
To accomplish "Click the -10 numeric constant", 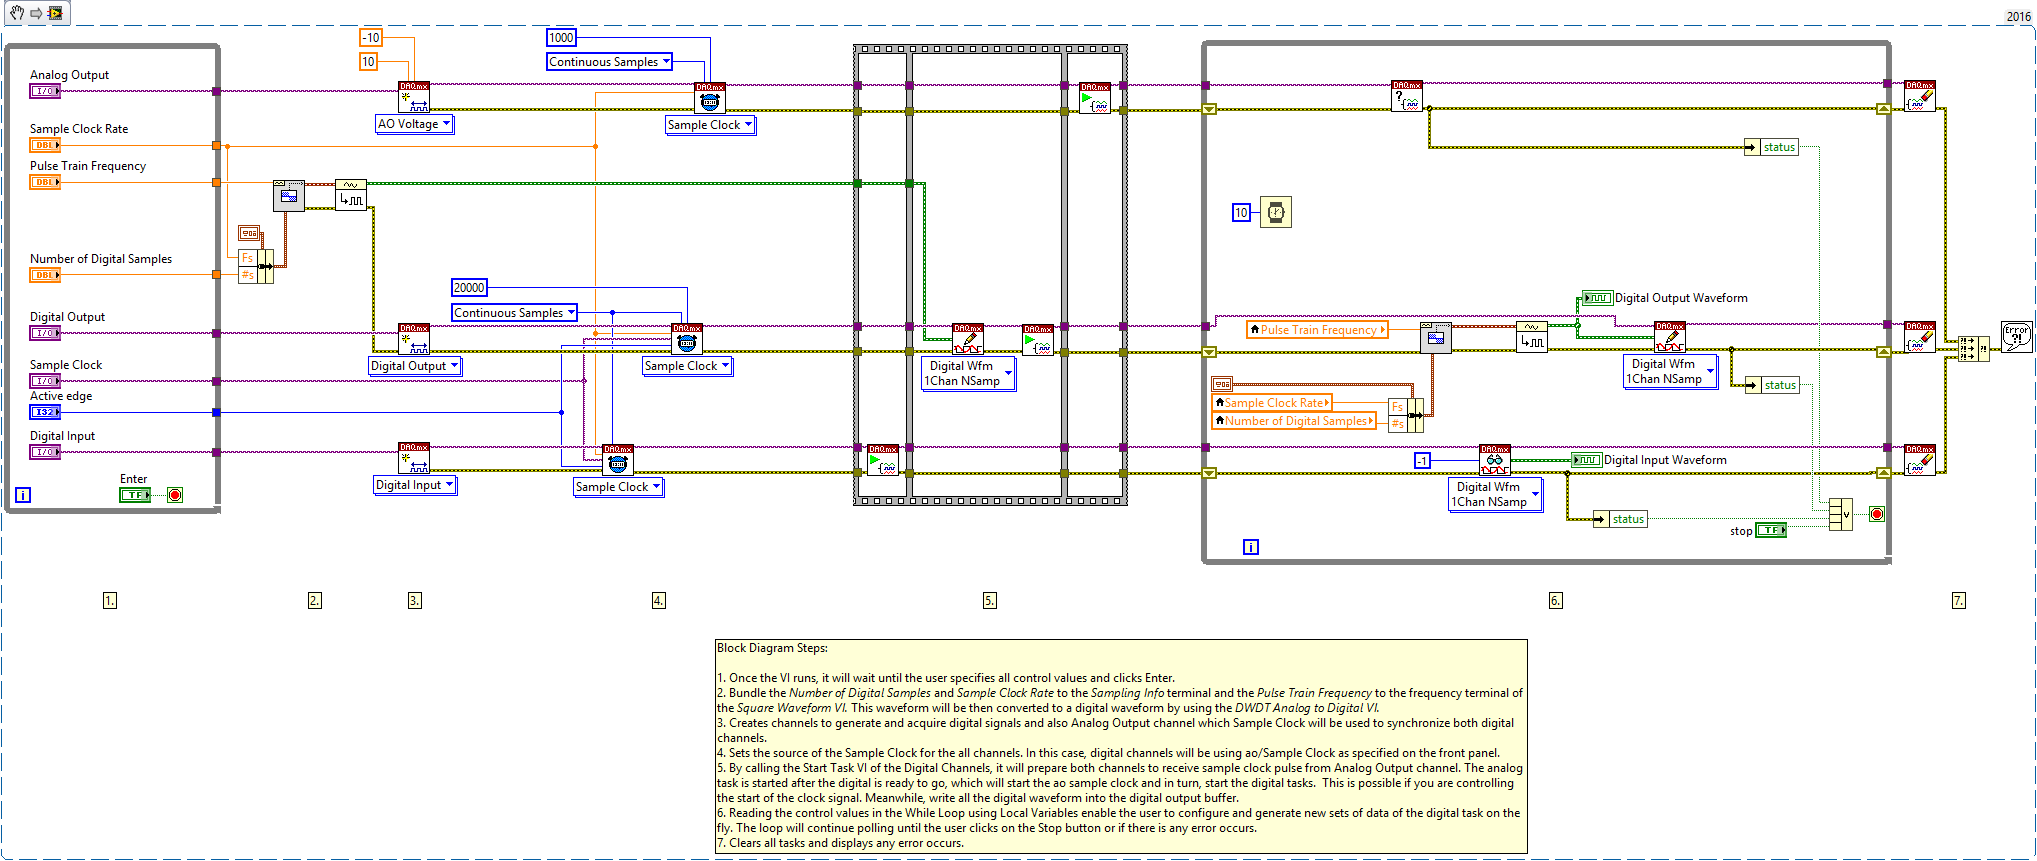I will [x=371, y=38].
